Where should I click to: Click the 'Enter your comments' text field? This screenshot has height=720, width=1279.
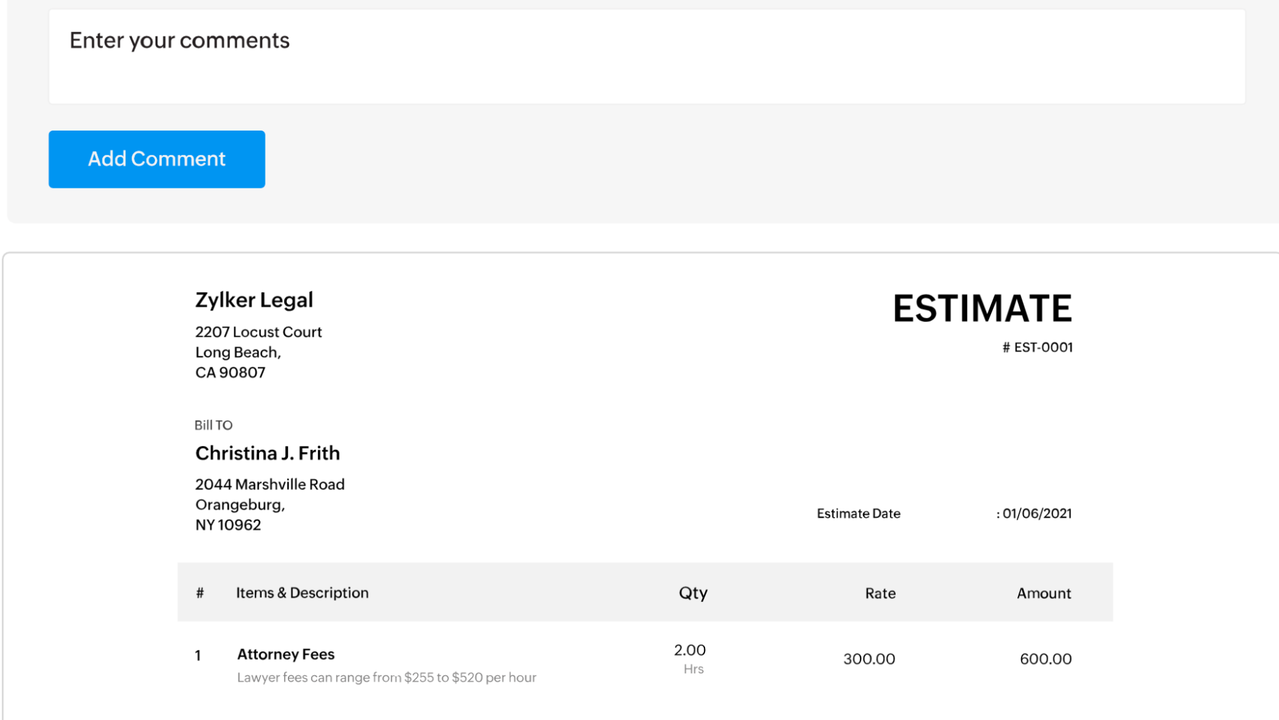click(646, 56)
